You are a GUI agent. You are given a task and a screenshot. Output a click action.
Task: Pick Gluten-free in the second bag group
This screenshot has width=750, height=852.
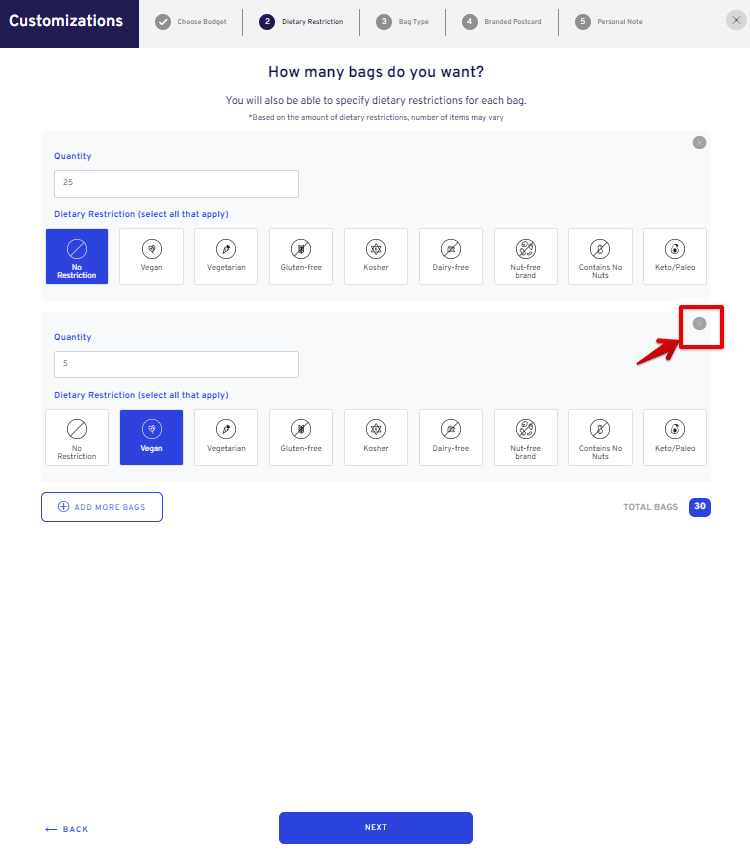tap(301, 437)
